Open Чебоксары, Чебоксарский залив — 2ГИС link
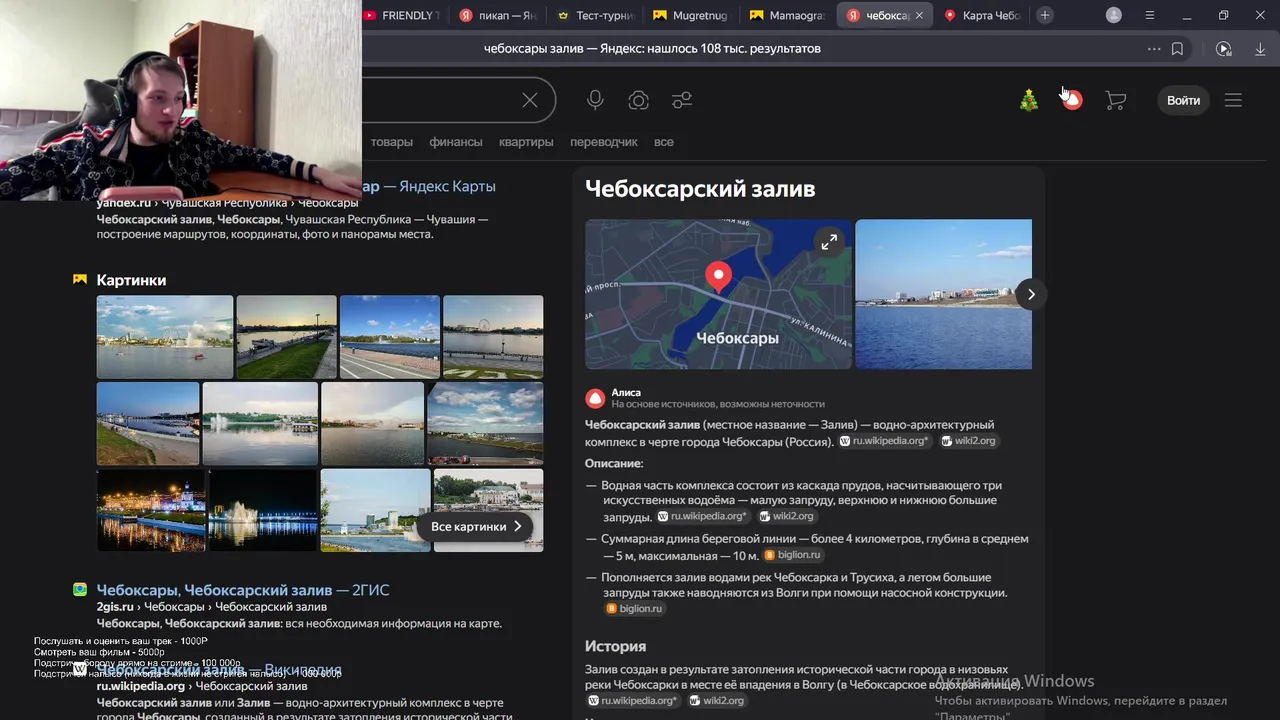The width and height of the screenshot is (1280, 720). 243,590
